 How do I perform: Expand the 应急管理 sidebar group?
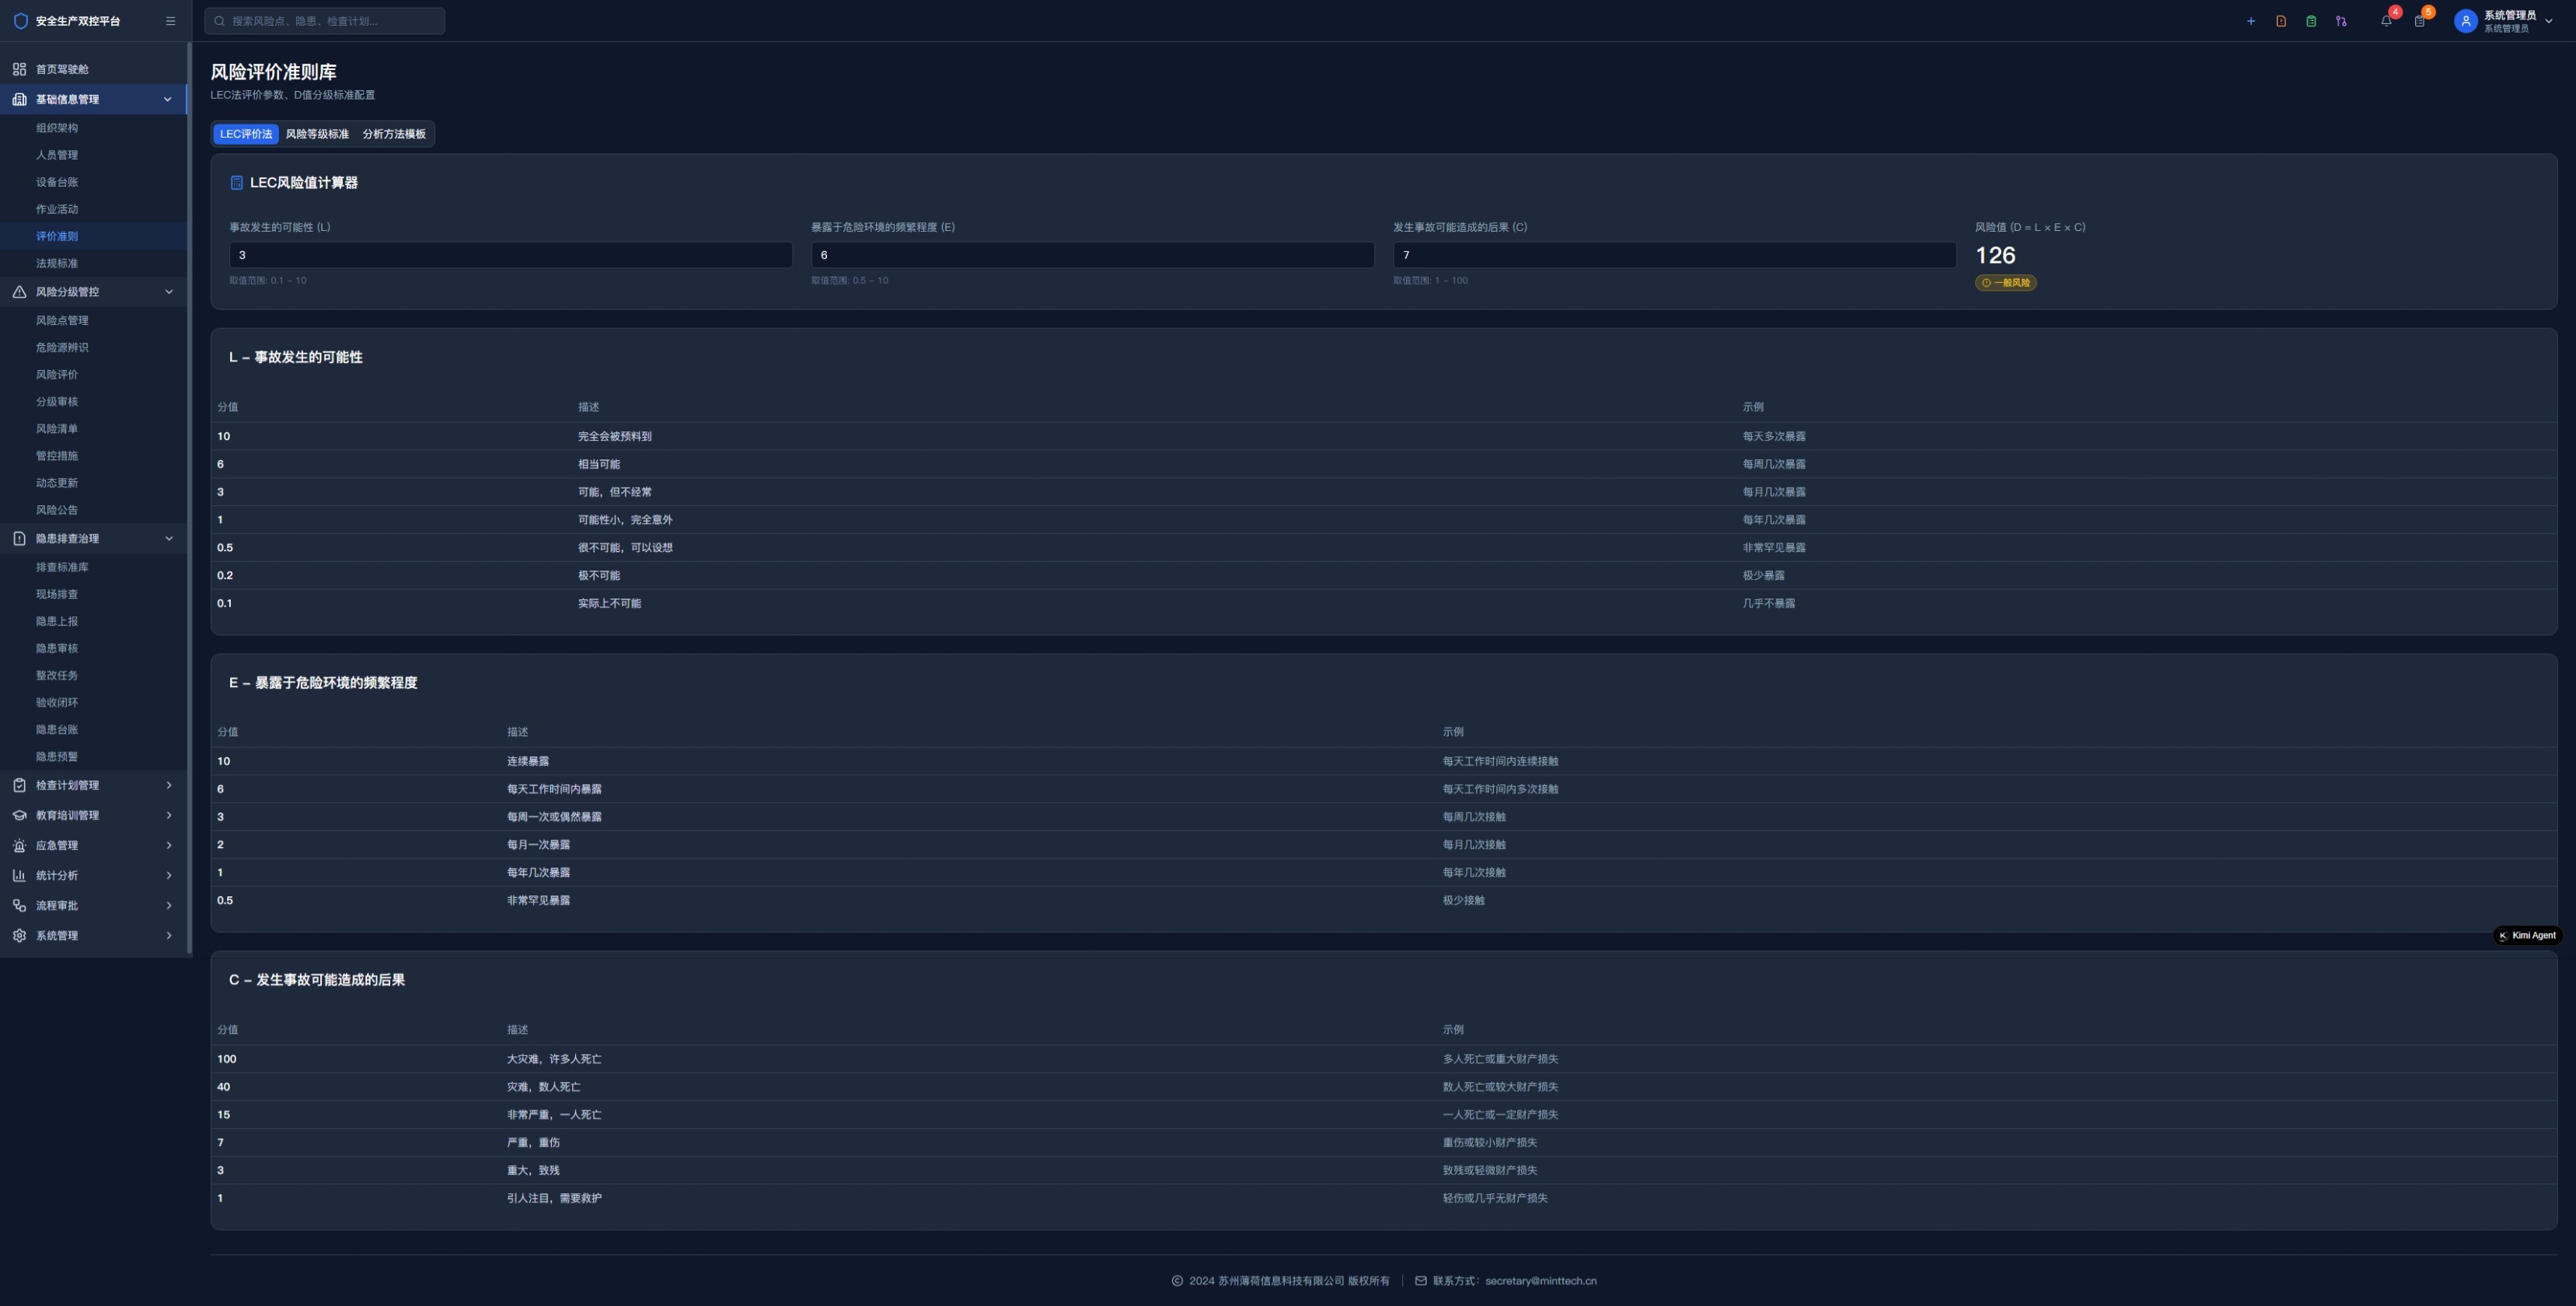168,845
